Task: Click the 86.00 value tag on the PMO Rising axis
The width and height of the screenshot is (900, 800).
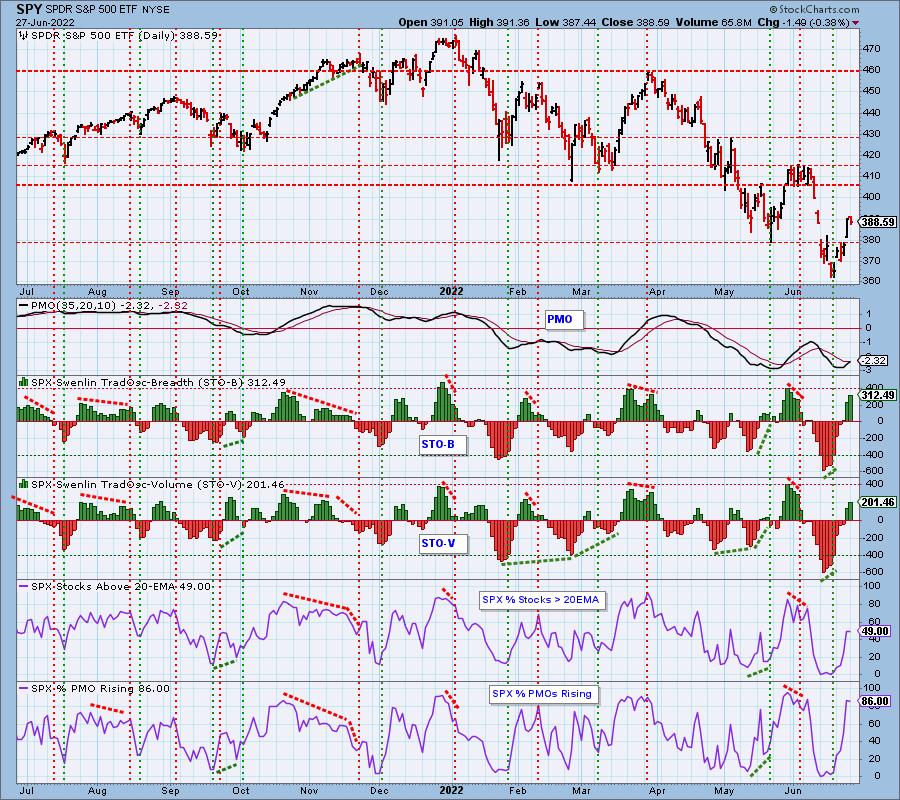Action: tap(875, 701)
